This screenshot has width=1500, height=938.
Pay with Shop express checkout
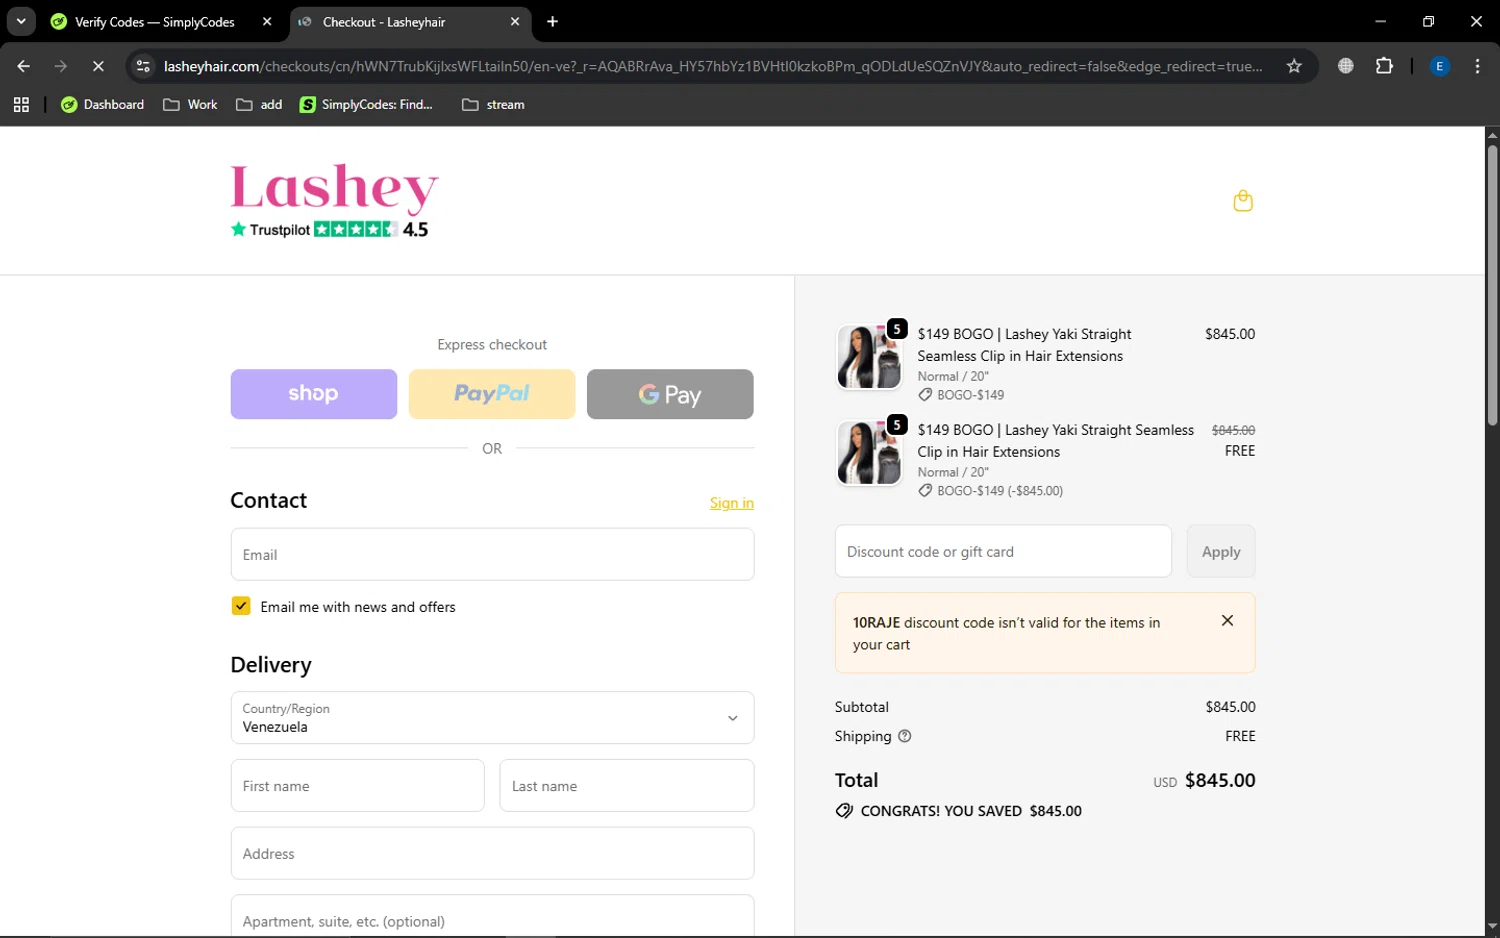[x=313, y=394]
